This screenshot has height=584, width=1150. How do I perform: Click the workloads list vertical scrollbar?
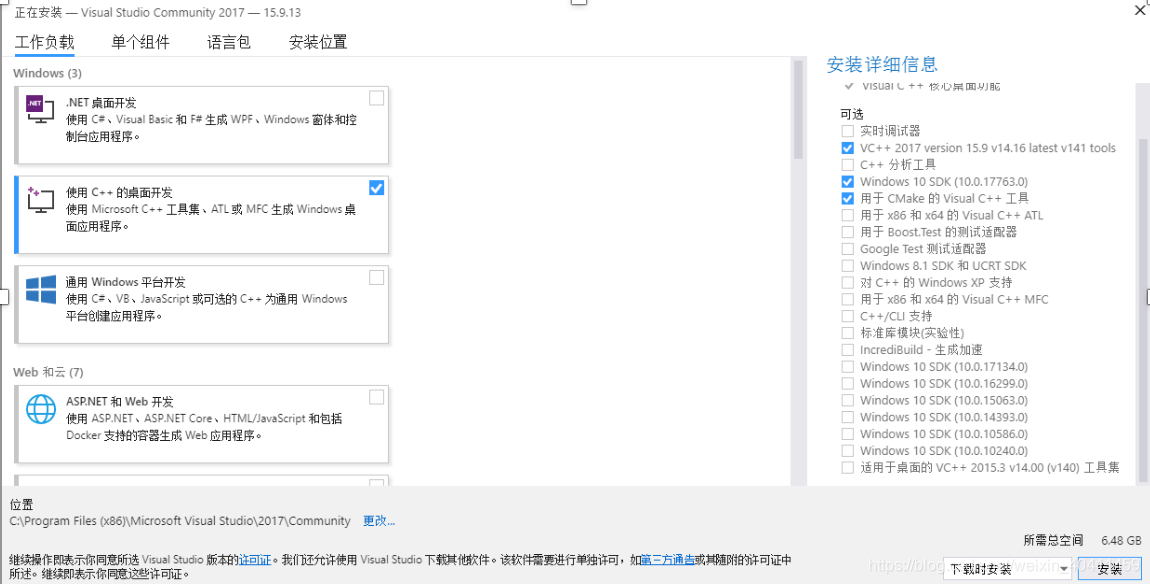pos(799,110)
